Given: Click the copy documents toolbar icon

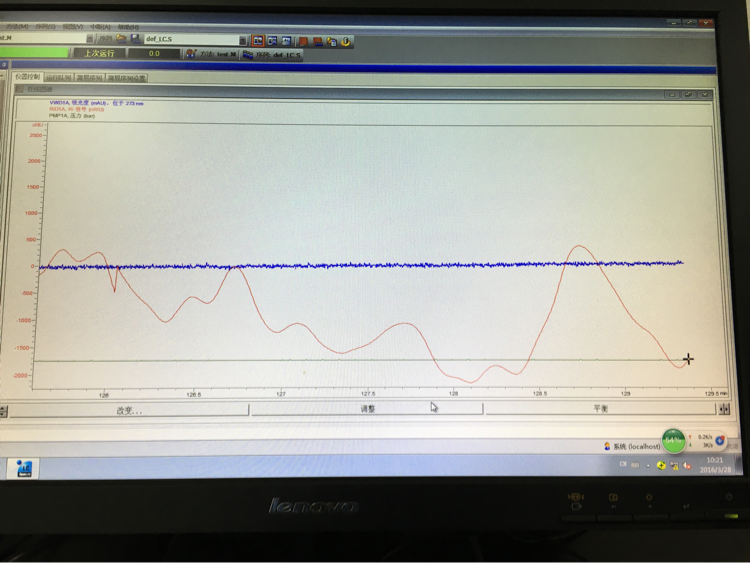Looking at the screenshot, I should [x=331, y=42].
